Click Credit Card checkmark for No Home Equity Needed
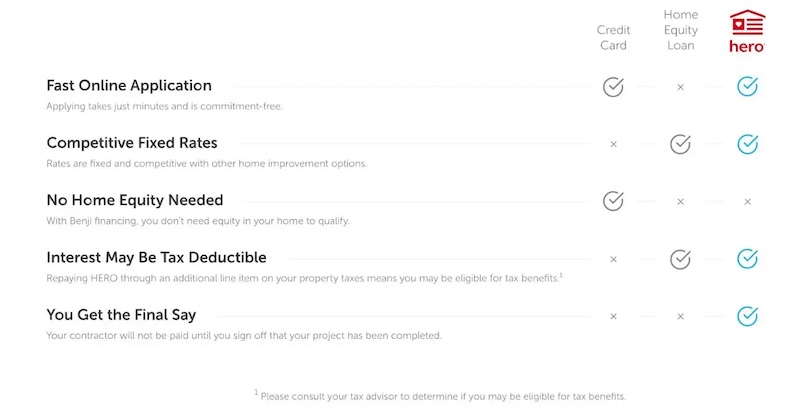The height and width of the screenshot is (414, 800). click(613, 201)
